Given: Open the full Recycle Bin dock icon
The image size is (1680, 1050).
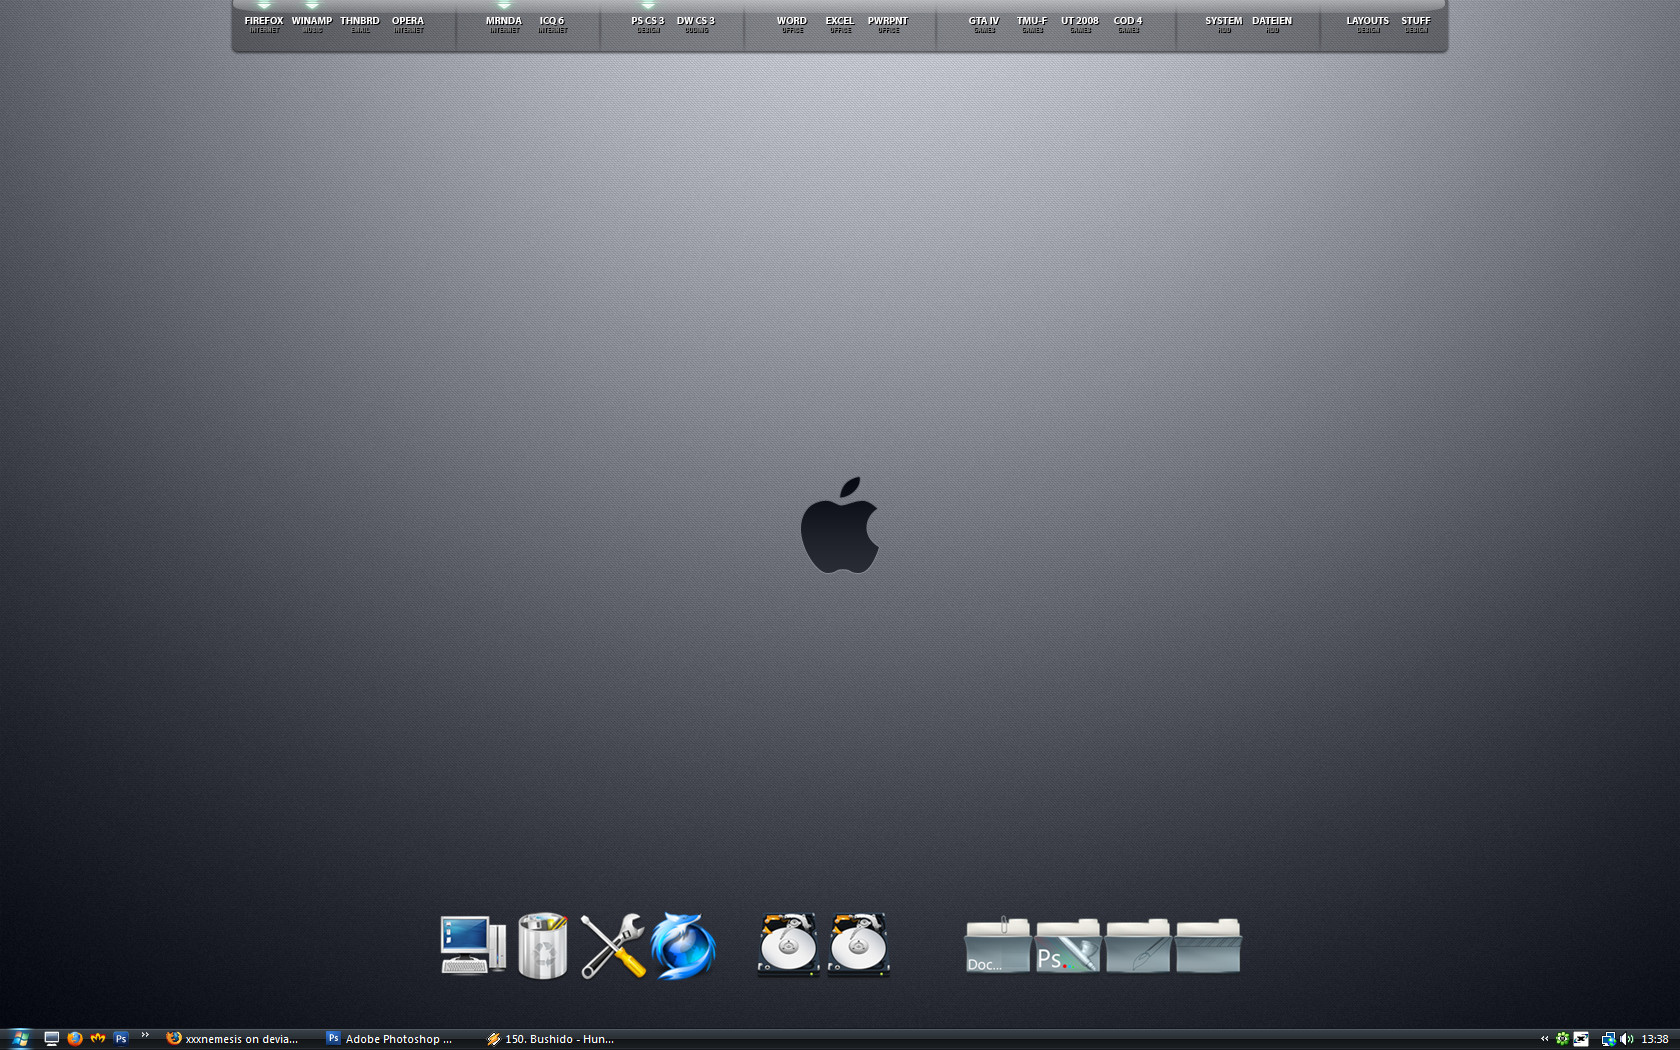Looking at the screenshot, I should click(x=543, y=945).
